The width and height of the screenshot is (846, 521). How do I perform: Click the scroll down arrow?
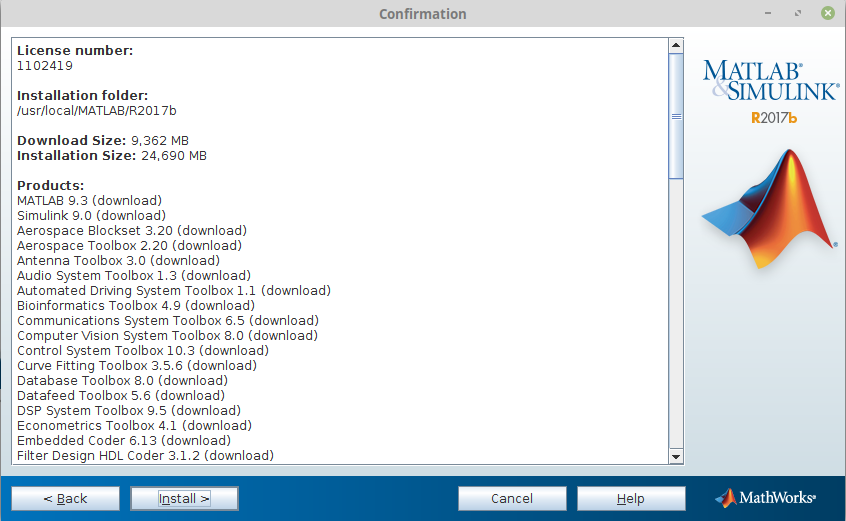(676, 456)
